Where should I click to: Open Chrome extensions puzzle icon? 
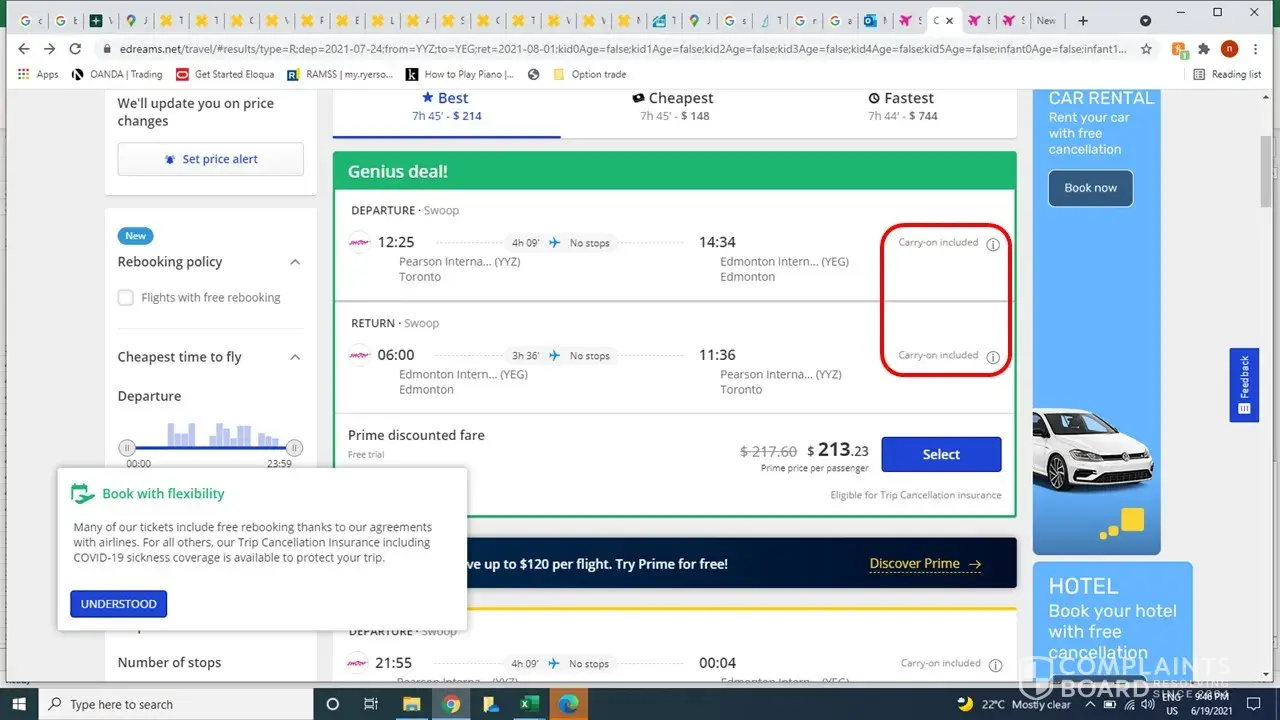[x=1204, y=49]
